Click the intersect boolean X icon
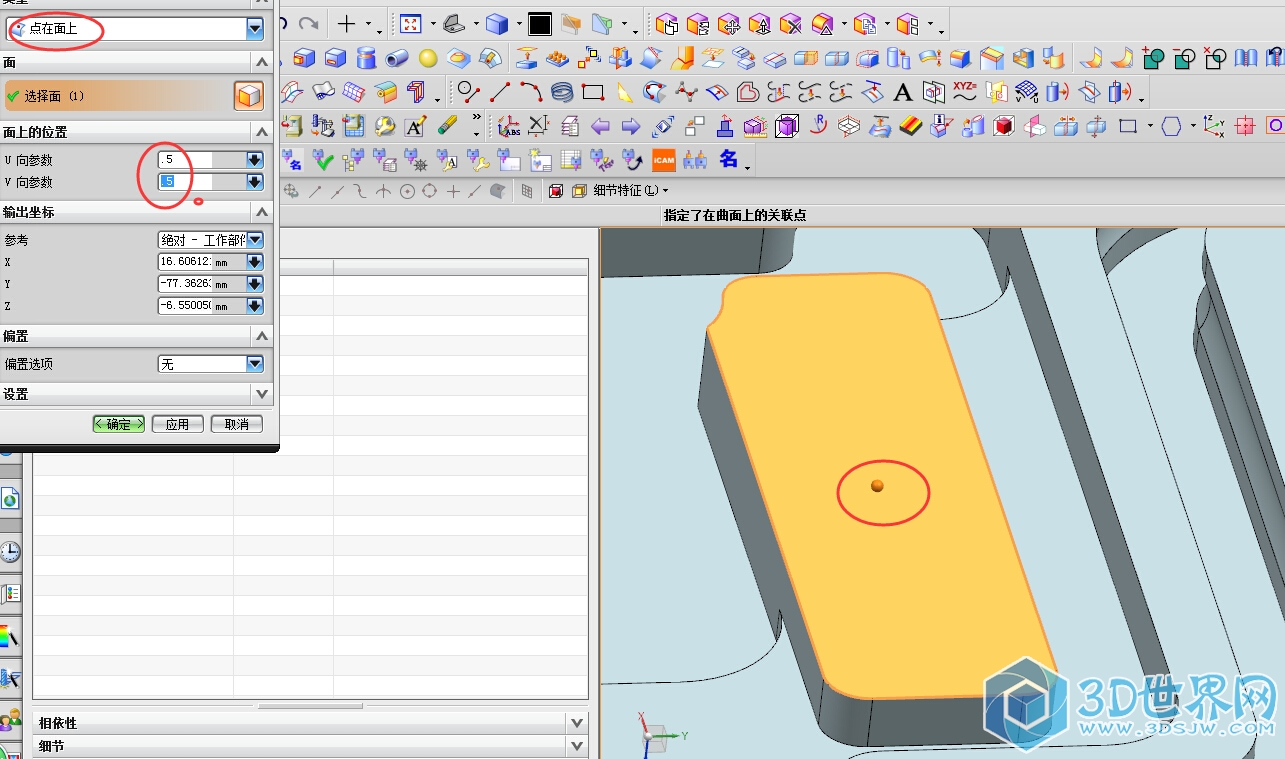Viewport: 1285px width, 759px height. pos(1214,58)
